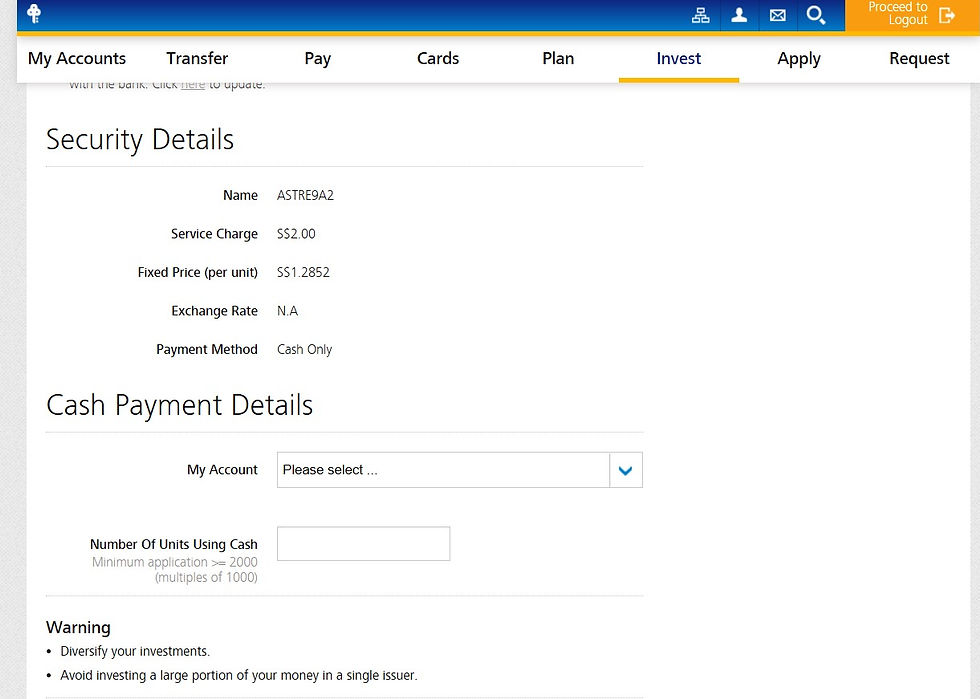980x699 pixels.
Task: Click the Number Of Units Using Cash field
Action: point(363,543)
